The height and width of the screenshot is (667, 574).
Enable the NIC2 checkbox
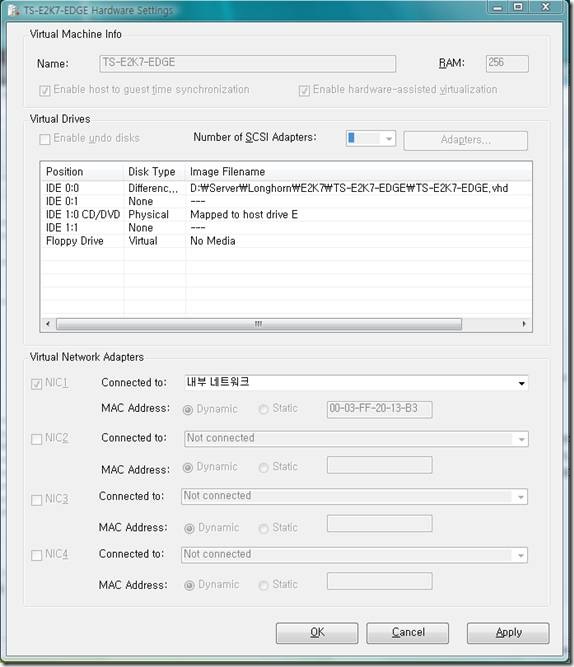pos(37,439)
